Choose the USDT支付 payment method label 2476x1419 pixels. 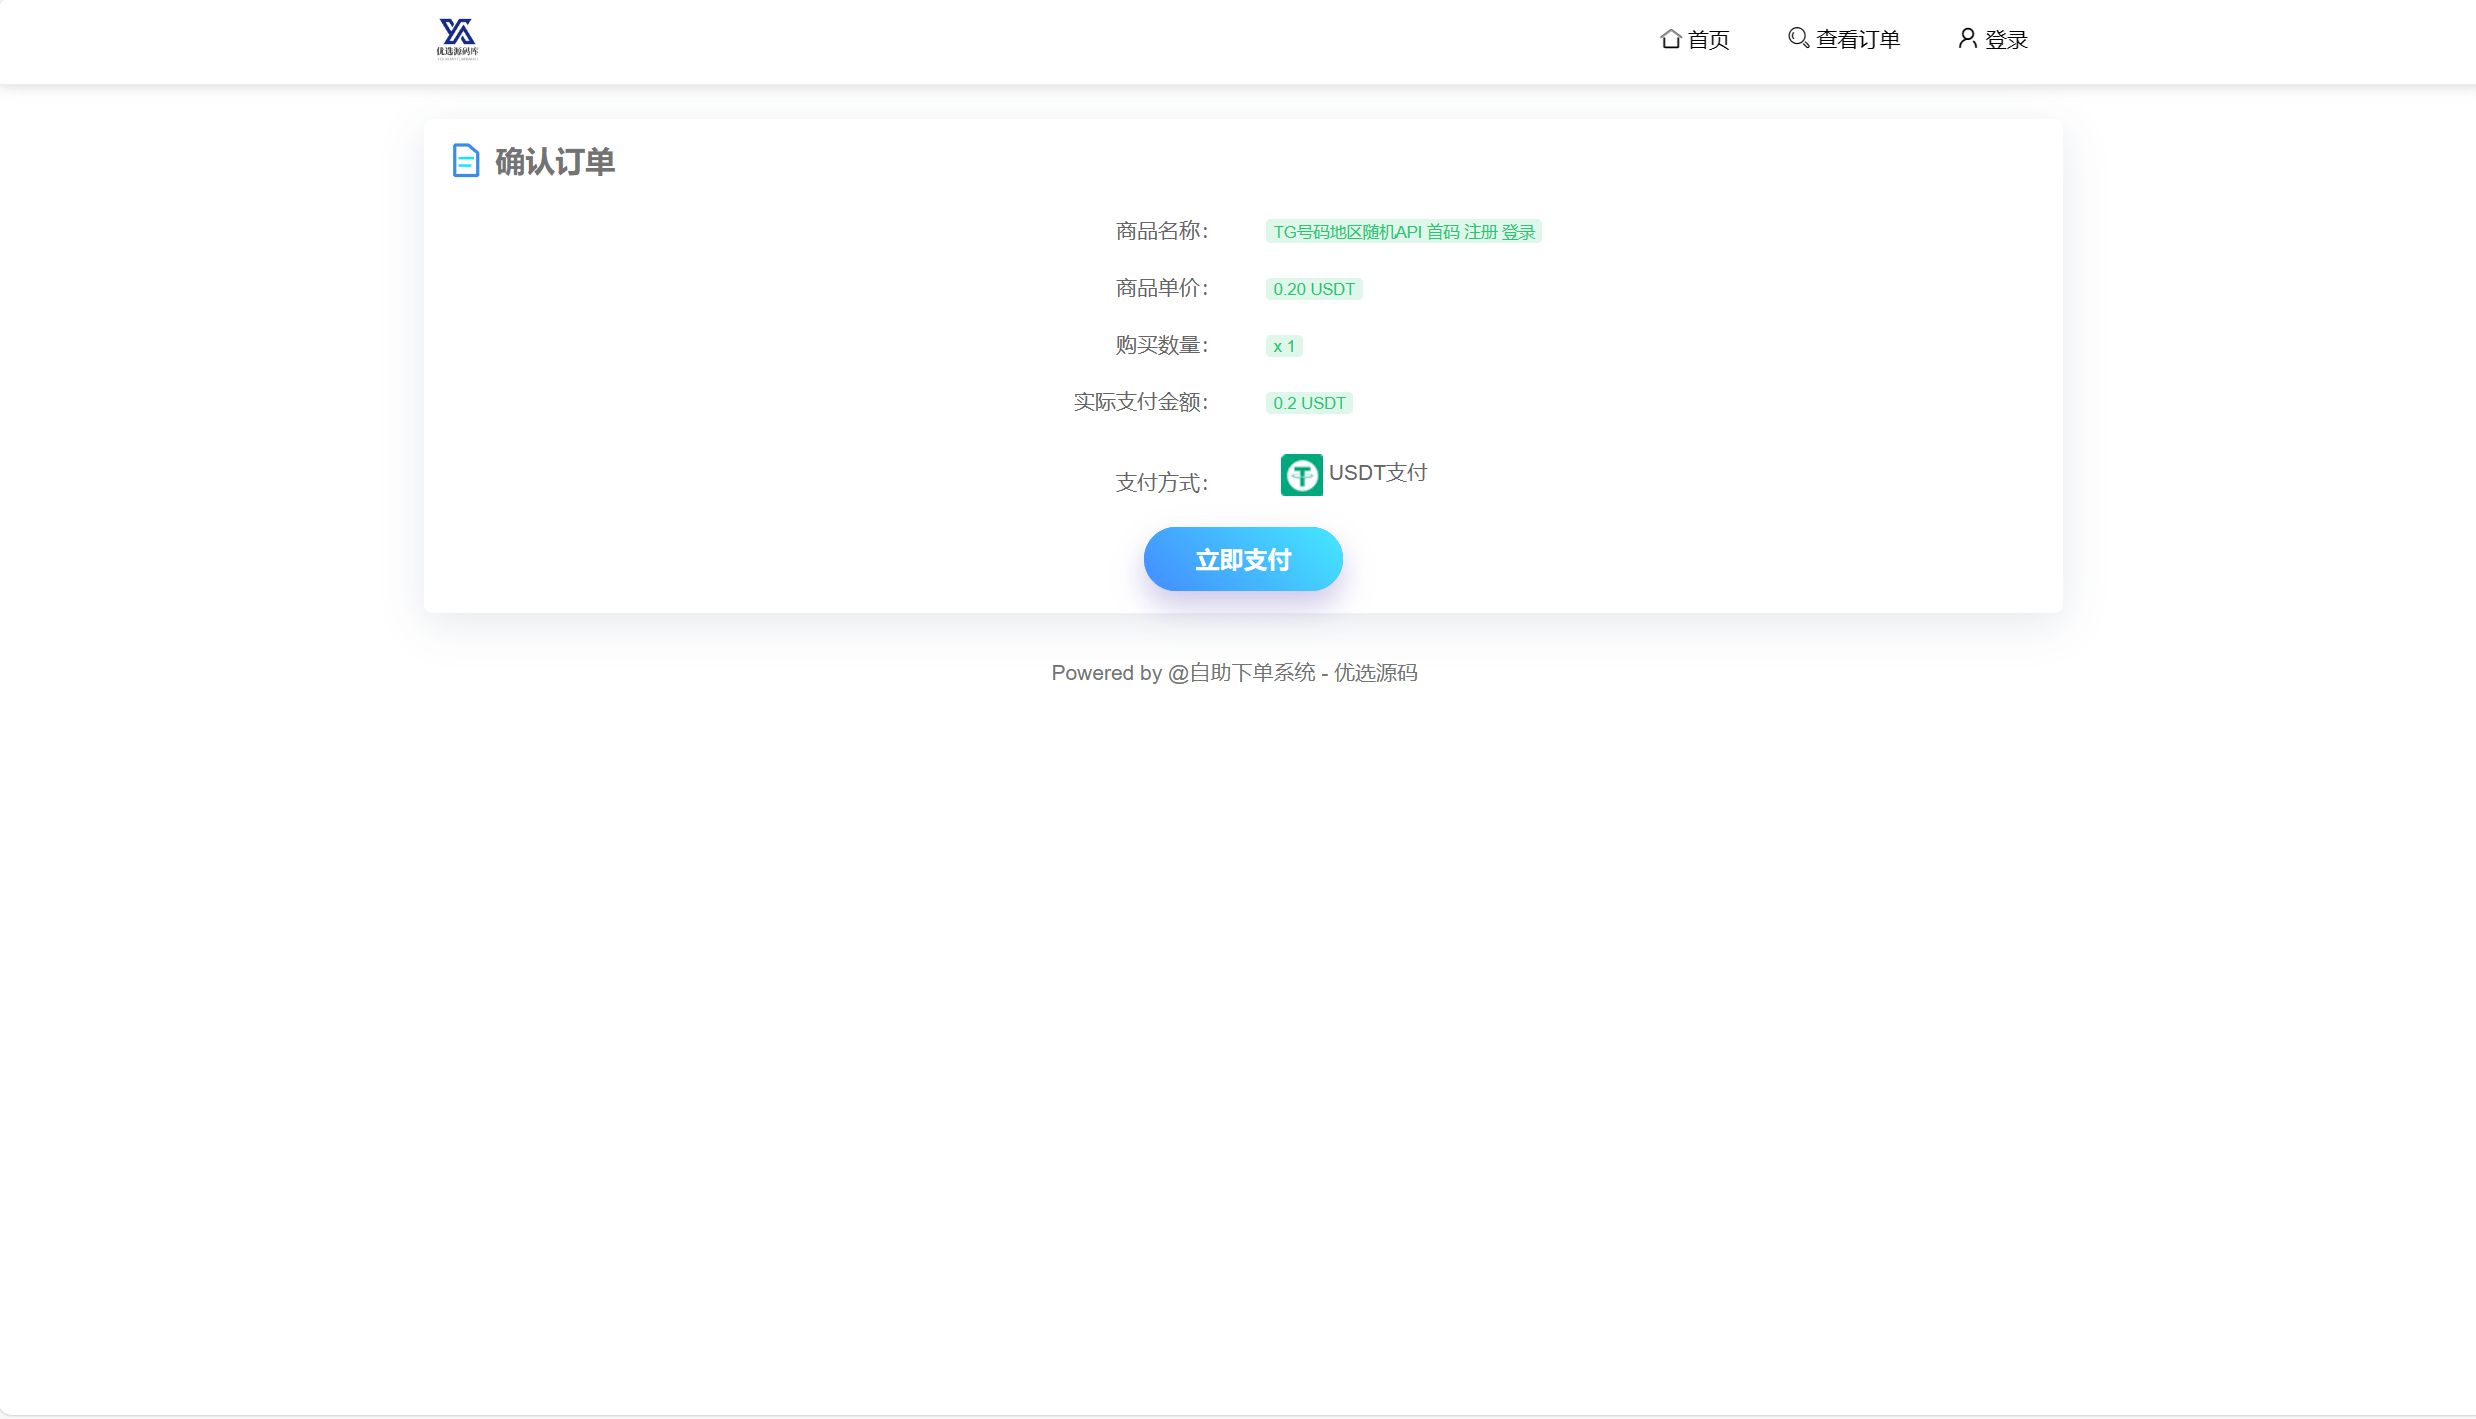click(1377, 473)
